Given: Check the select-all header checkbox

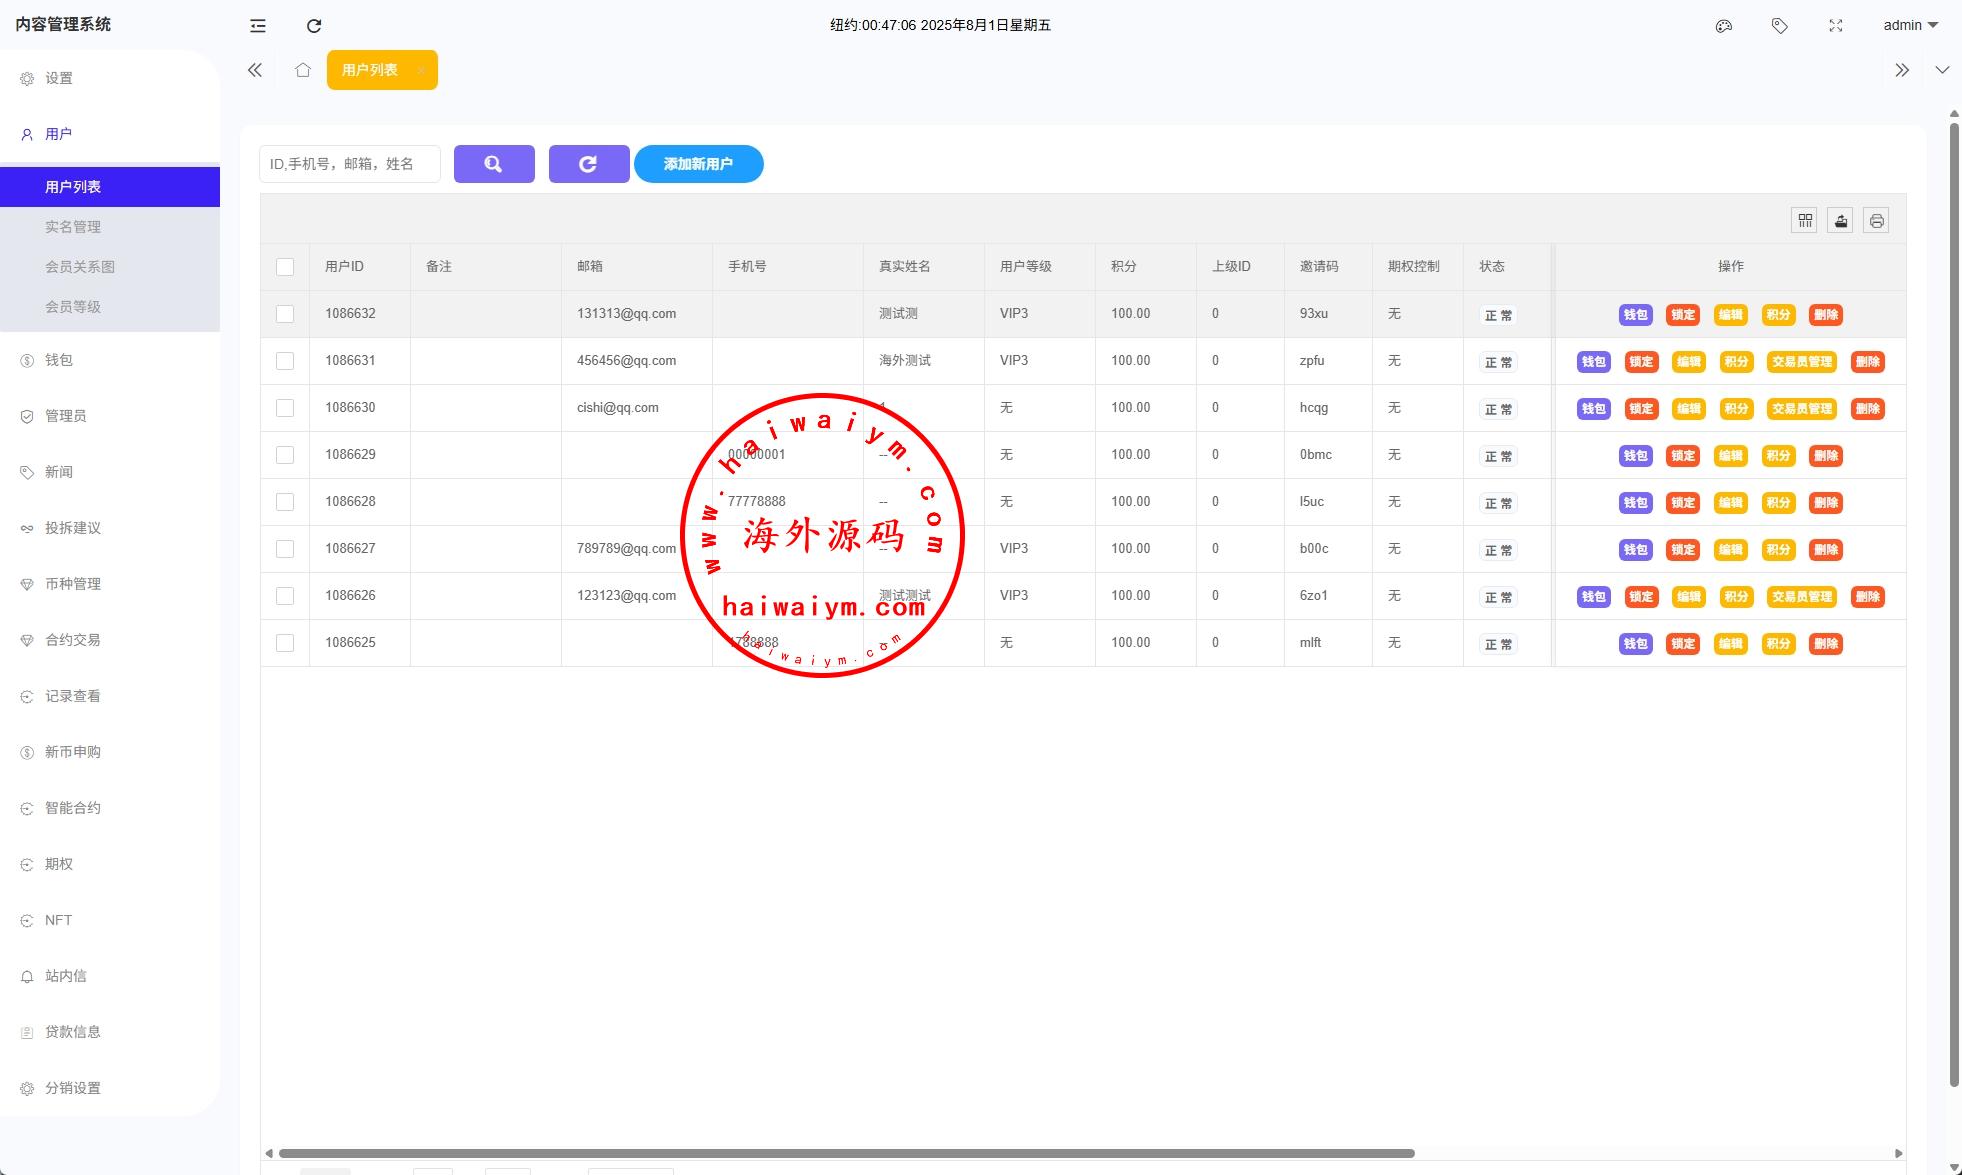Looking at the screenshot, I should coord(285,267).
